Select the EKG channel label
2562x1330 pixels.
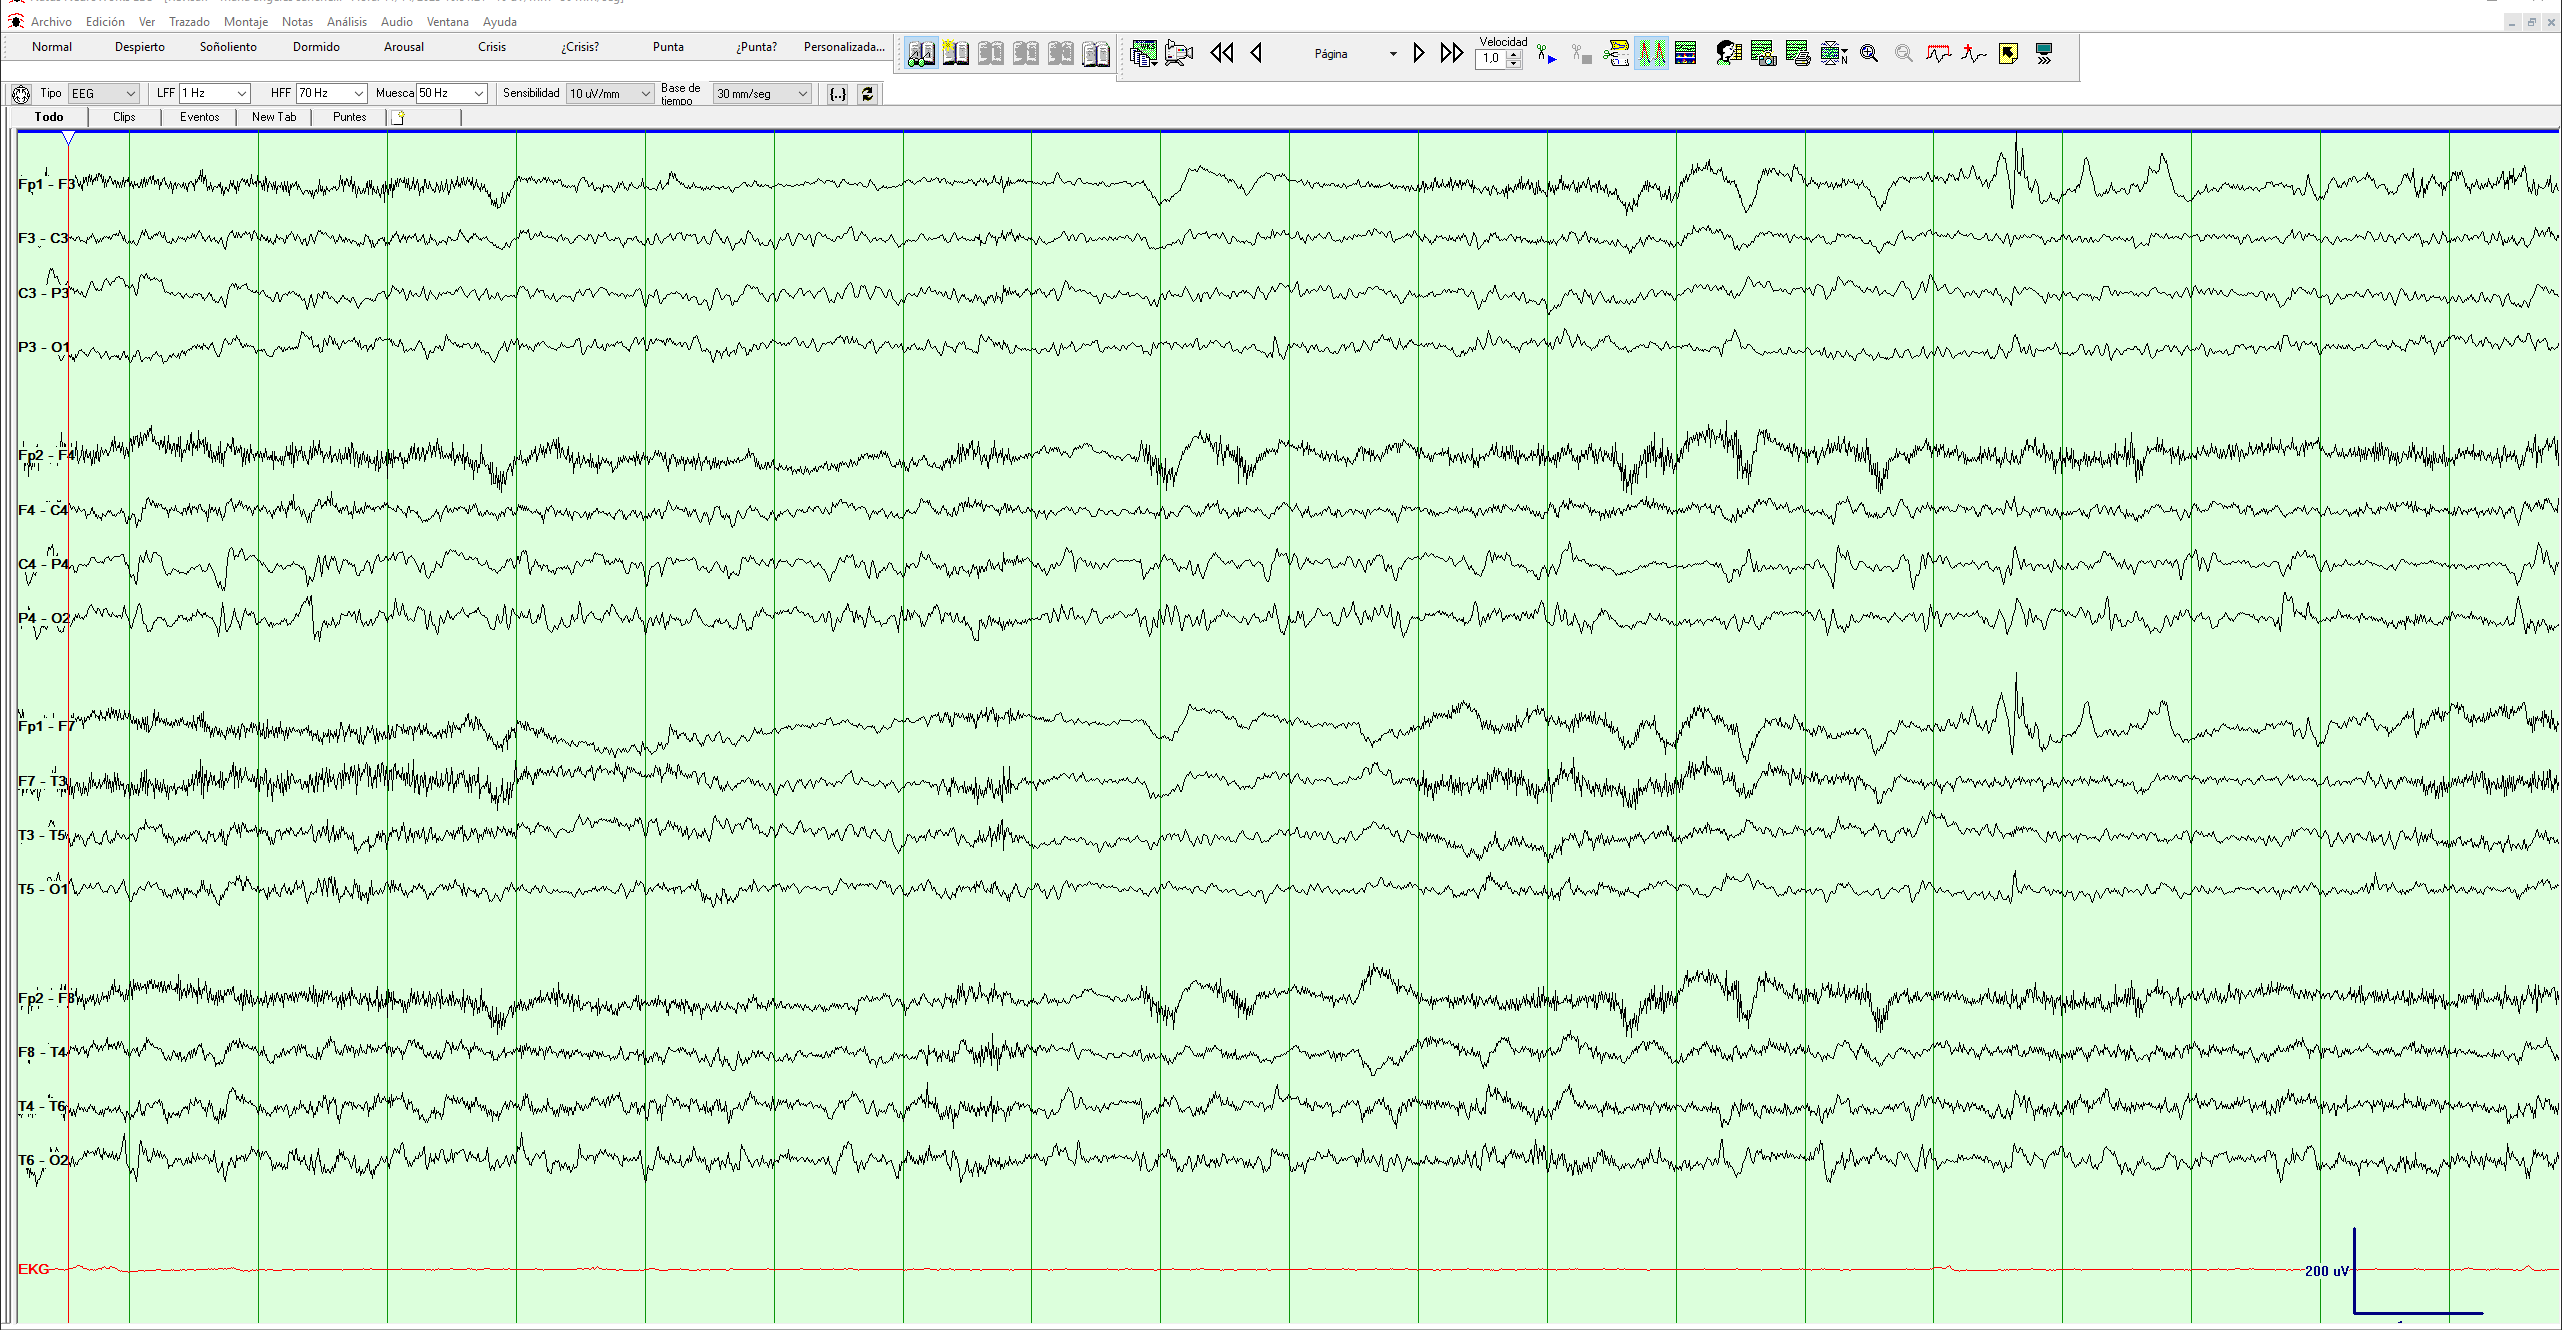(x=33, y=1269)
